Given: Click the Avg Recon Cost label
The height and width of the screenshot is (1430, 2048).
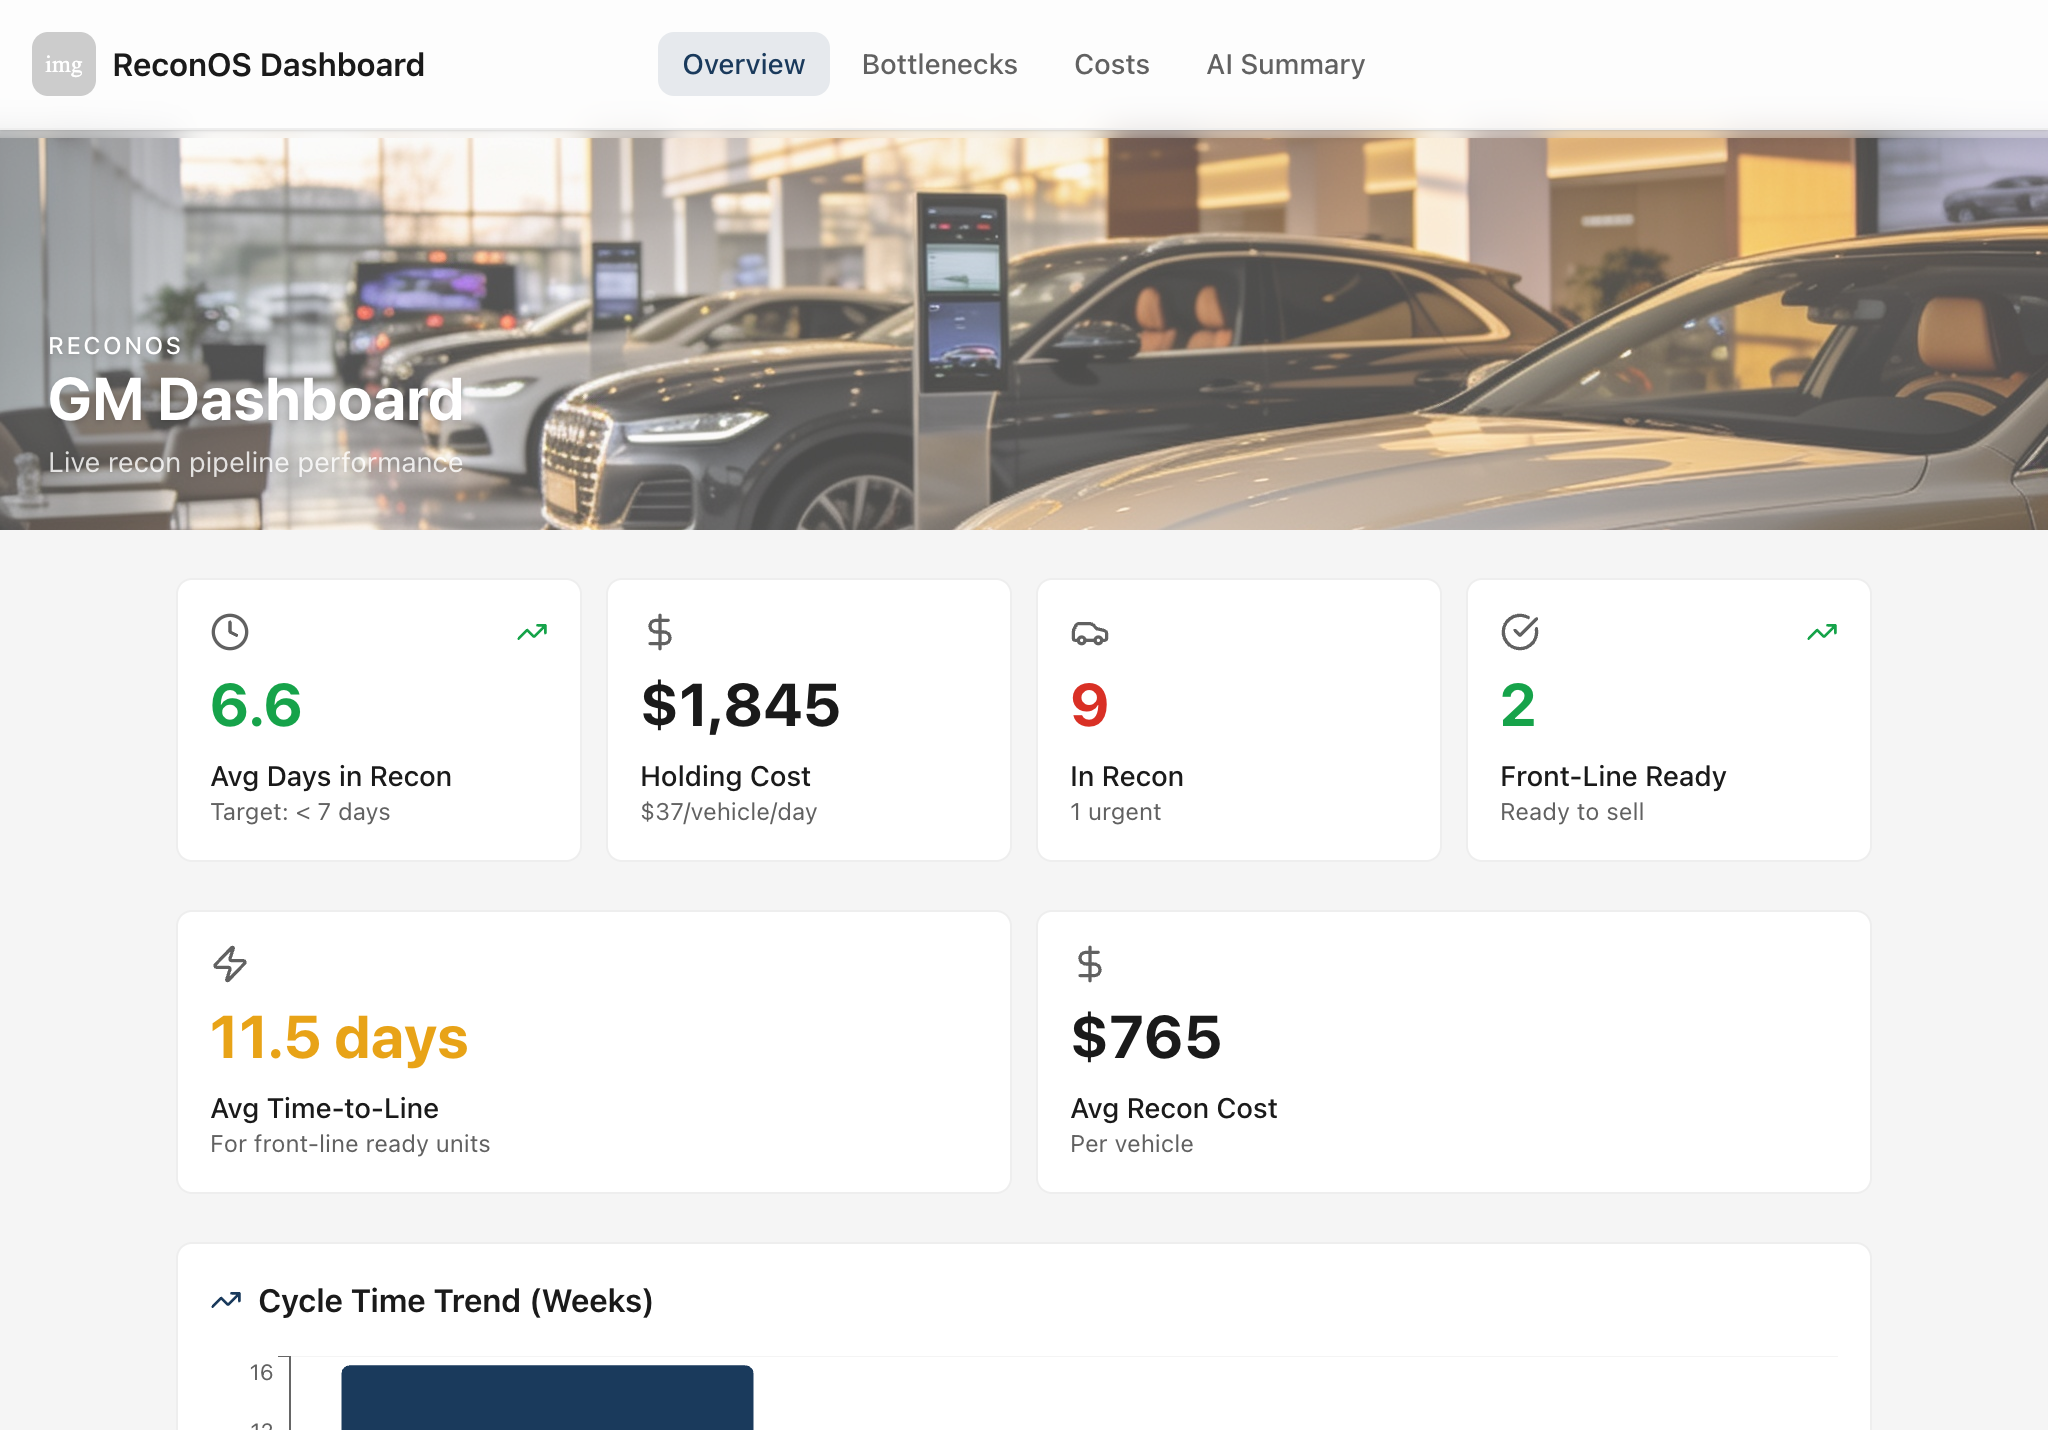Looking at the screenshot, I should click(x=1173, y=1108).
